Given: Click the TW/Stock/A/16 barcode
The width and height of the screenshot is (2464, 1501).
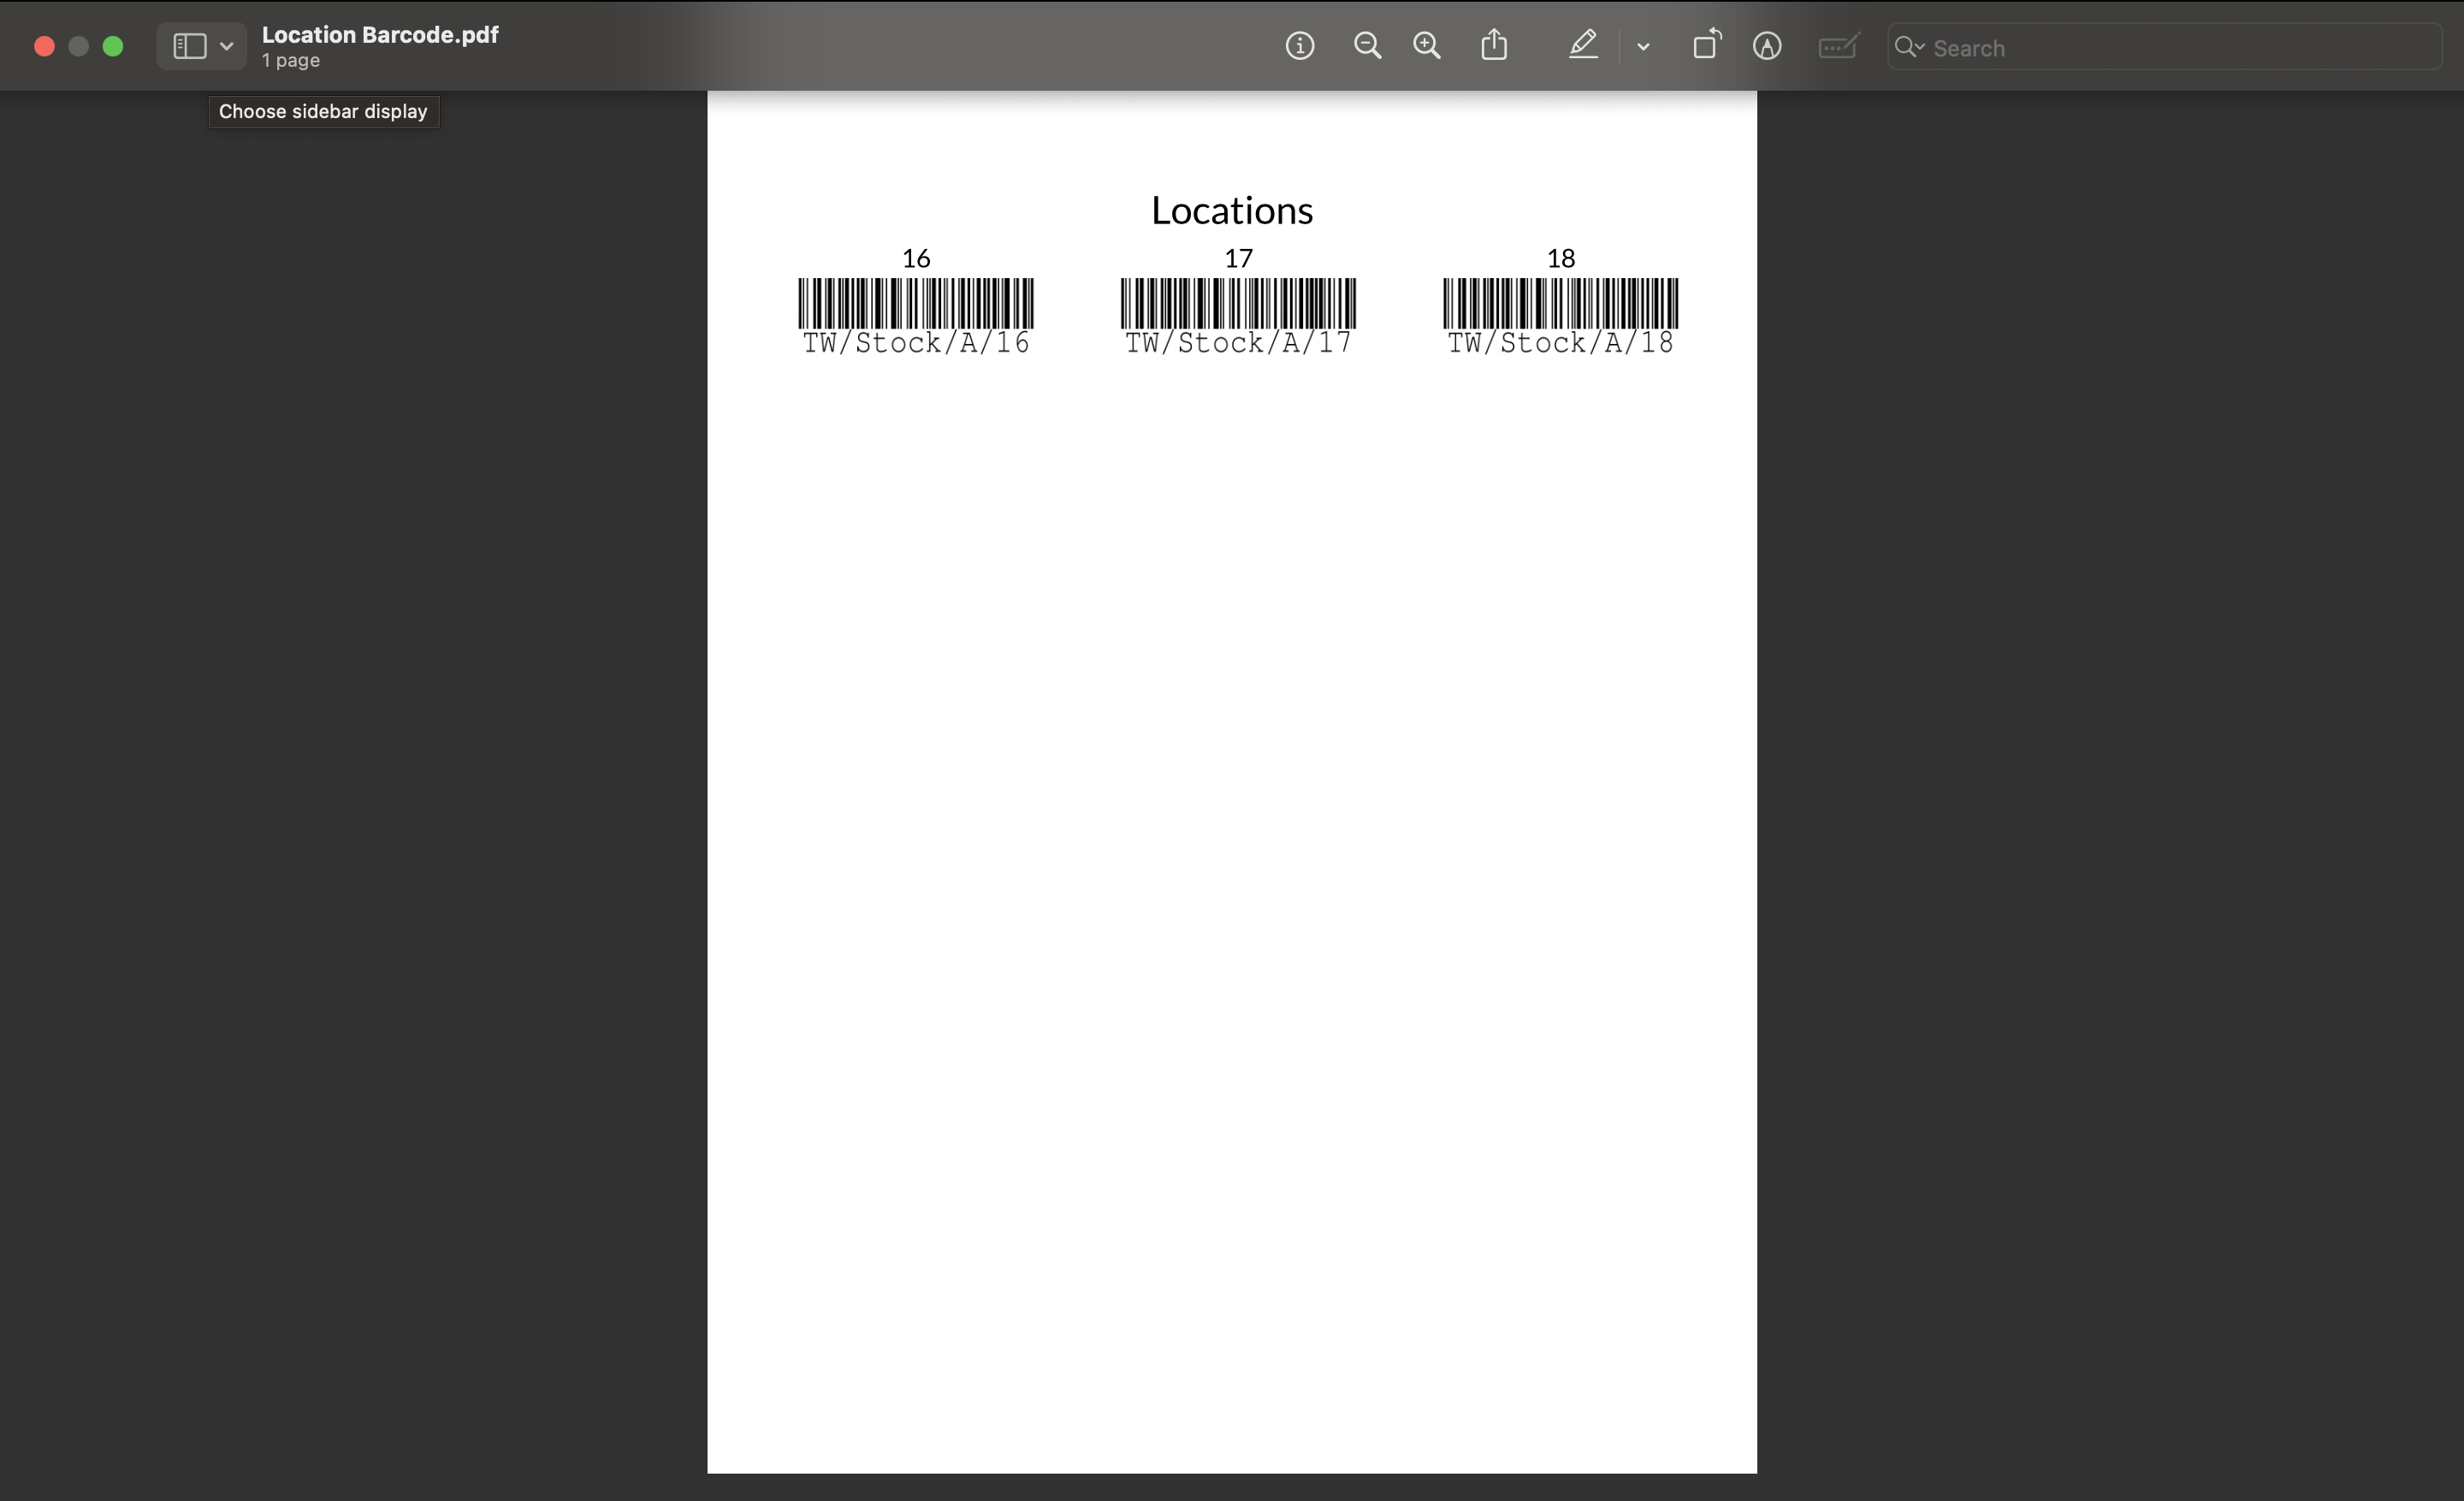Looking at the screenshot, I should tap(915, 301).
